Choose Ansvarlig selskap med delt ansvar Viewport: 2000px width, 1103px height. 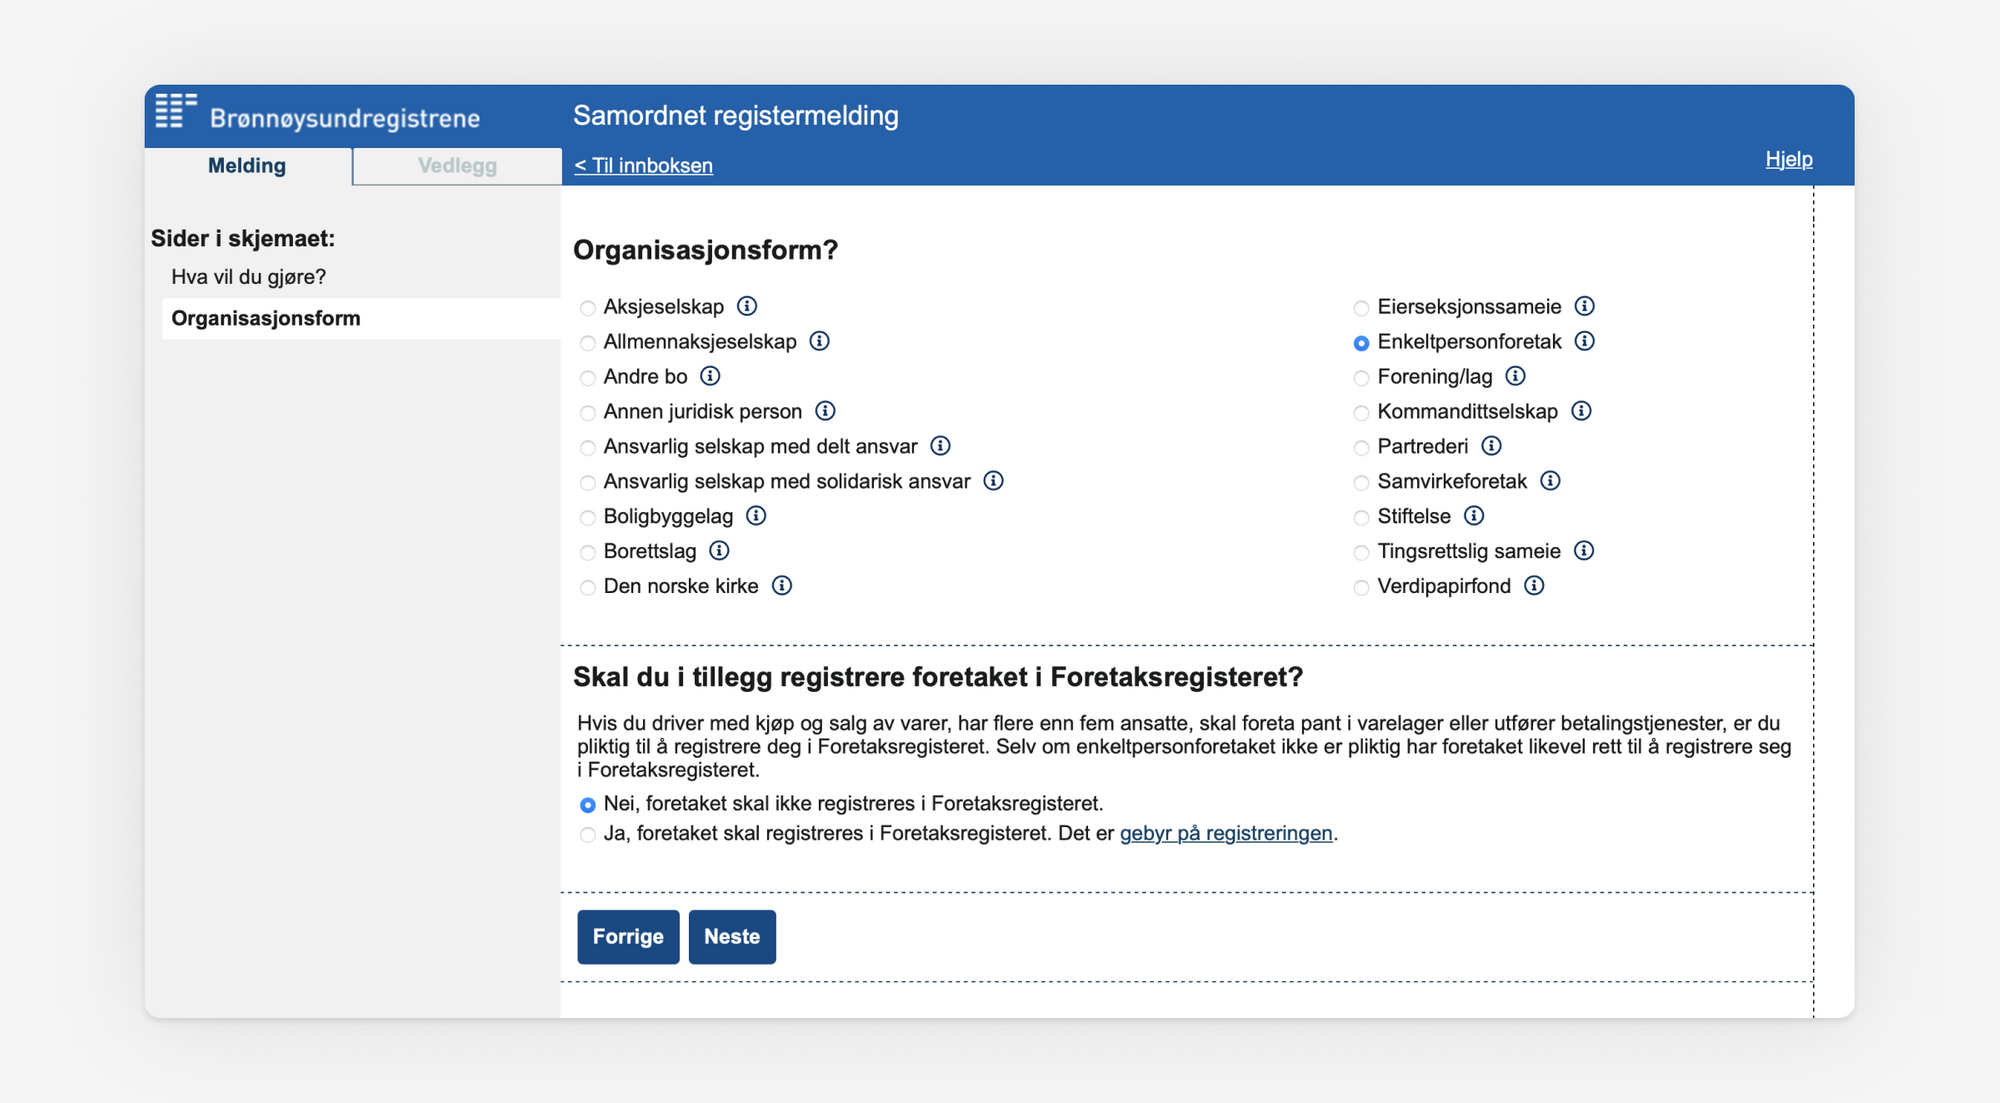click(587, 448)
